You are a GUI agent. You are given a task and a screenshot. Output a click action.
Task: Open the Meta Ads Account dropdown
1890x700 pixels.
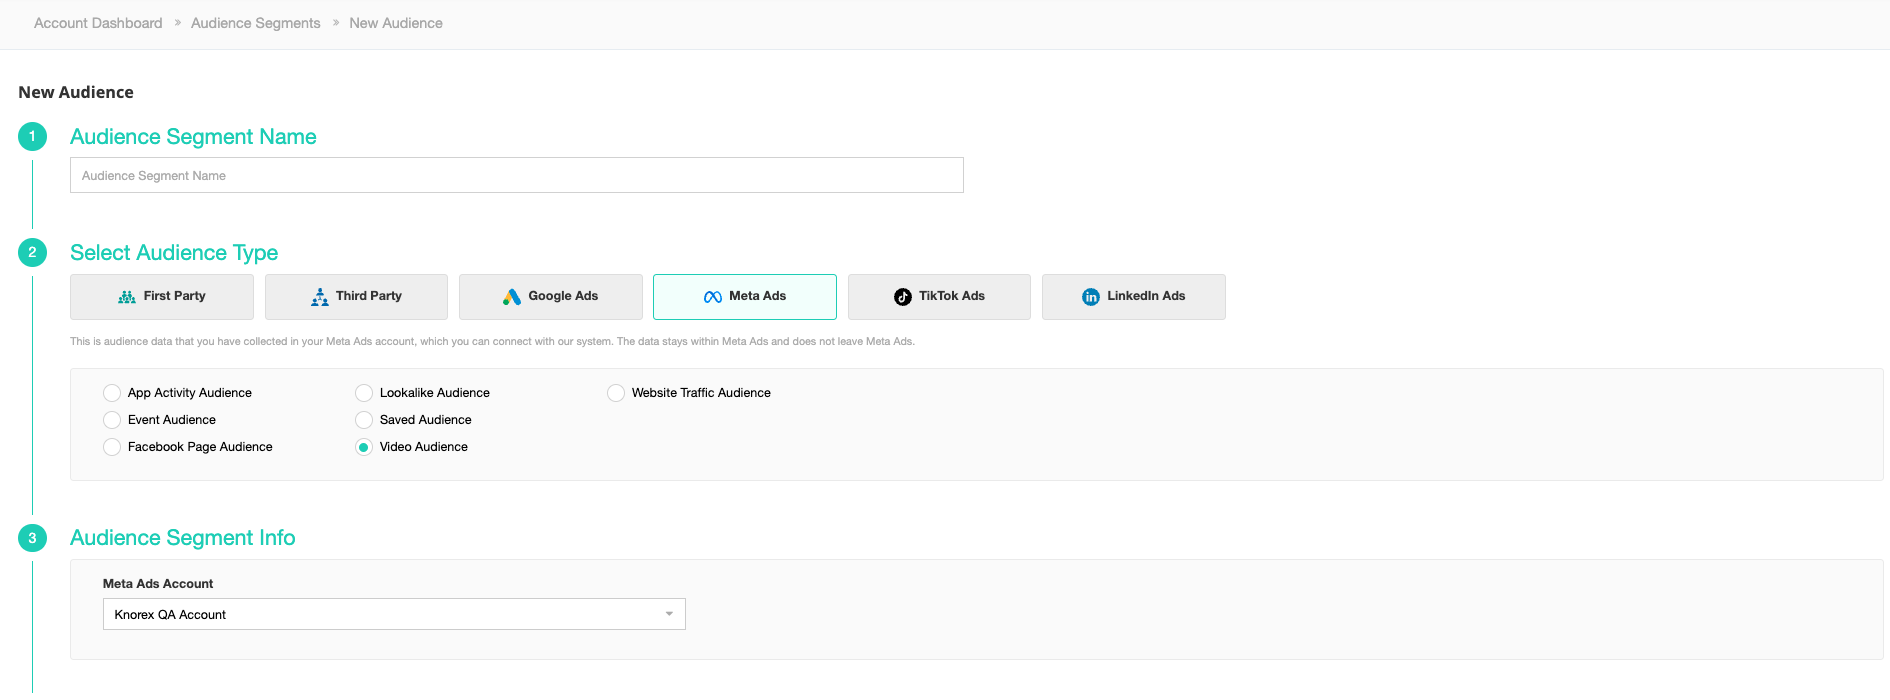(x=394, y=614)
